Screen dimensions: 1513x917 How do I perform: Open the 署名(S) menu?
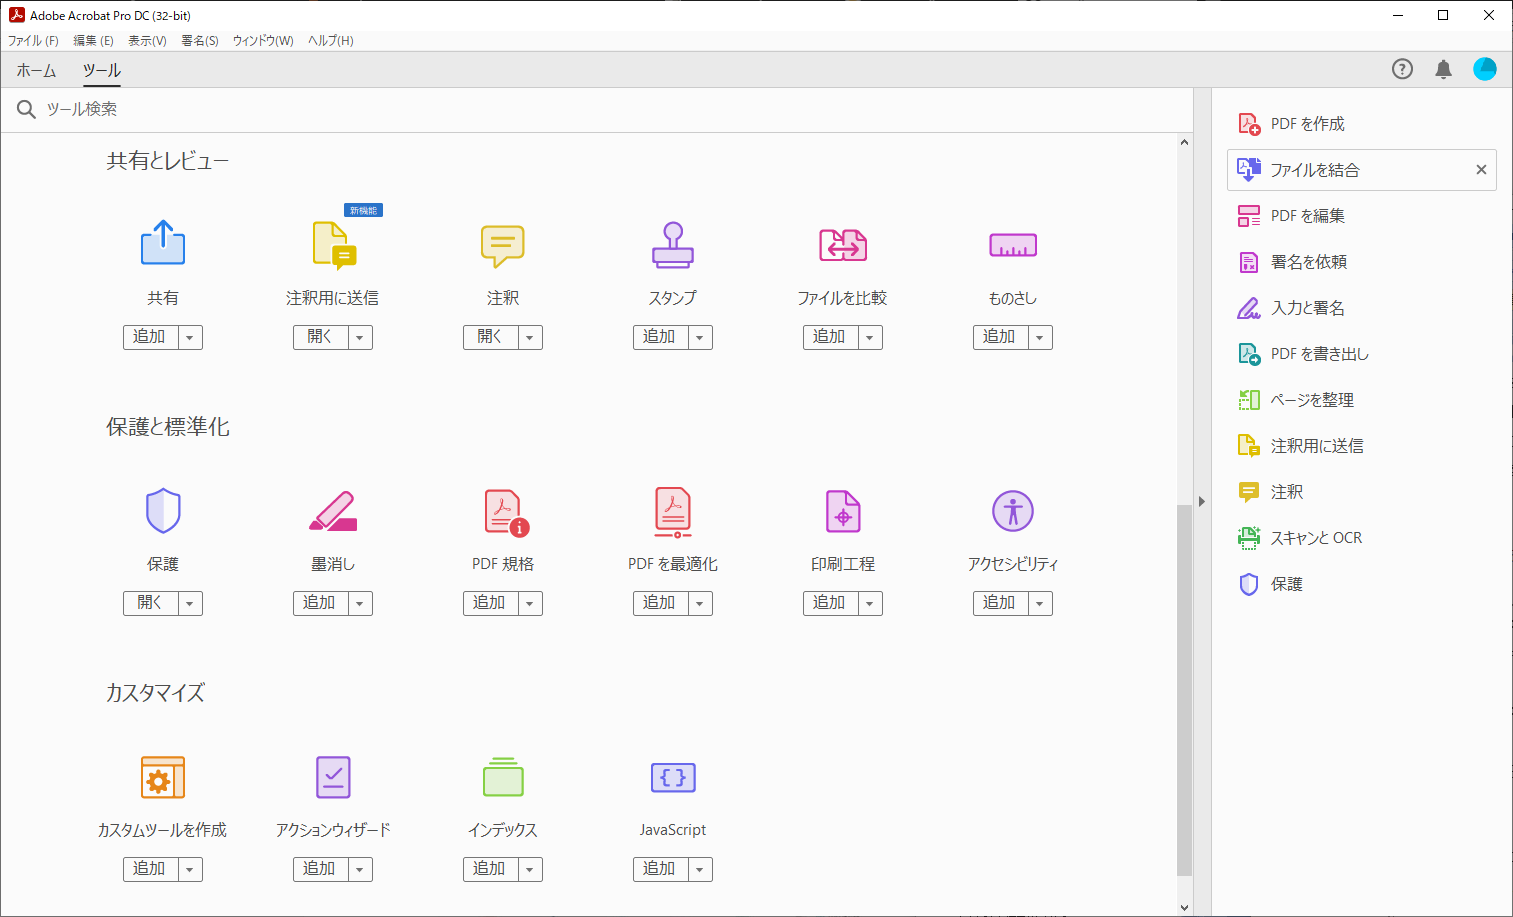pyautogui.click(x=200, y=41)
